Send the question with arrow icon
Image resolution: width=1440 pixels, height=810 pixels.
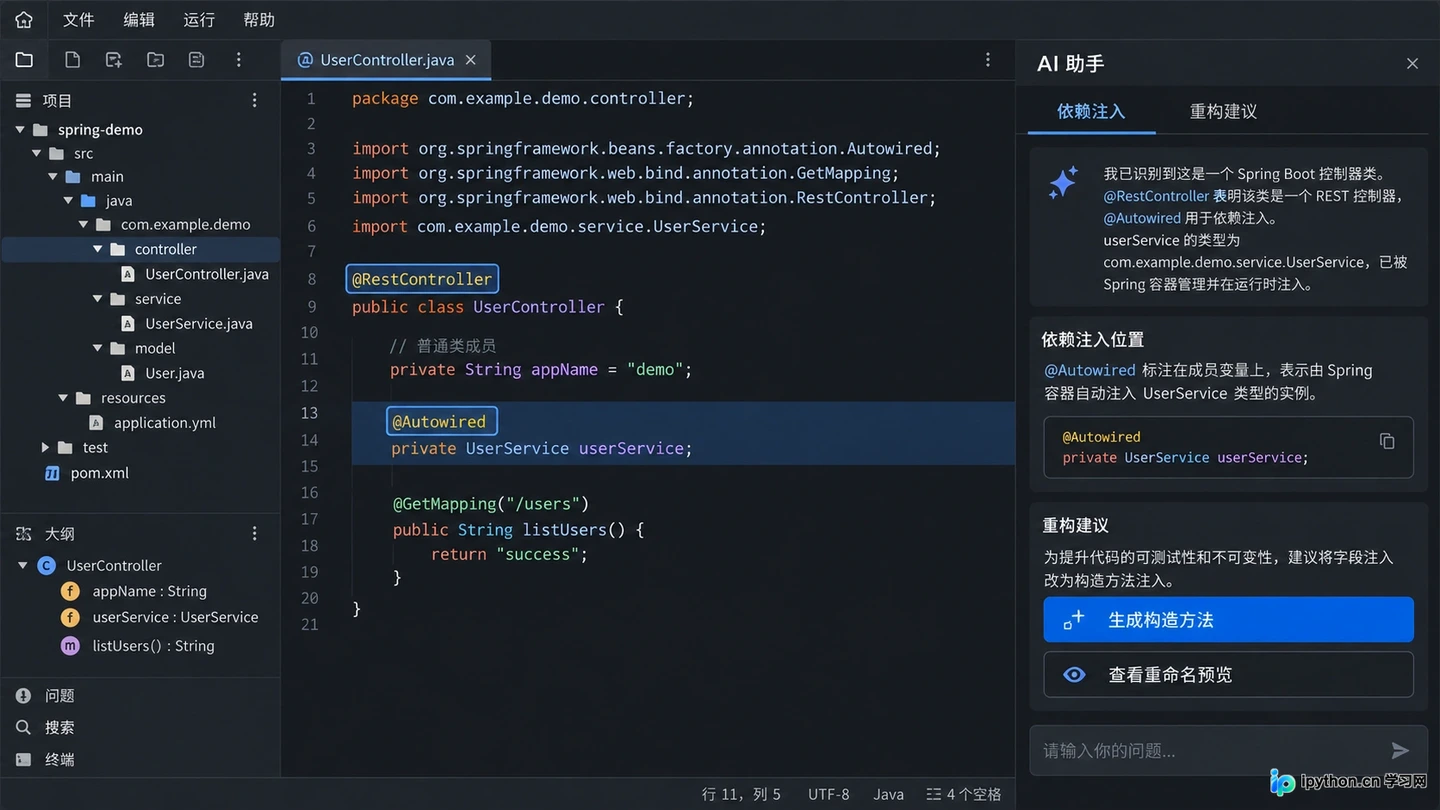pyautogui.click(x=1400, y=750)
